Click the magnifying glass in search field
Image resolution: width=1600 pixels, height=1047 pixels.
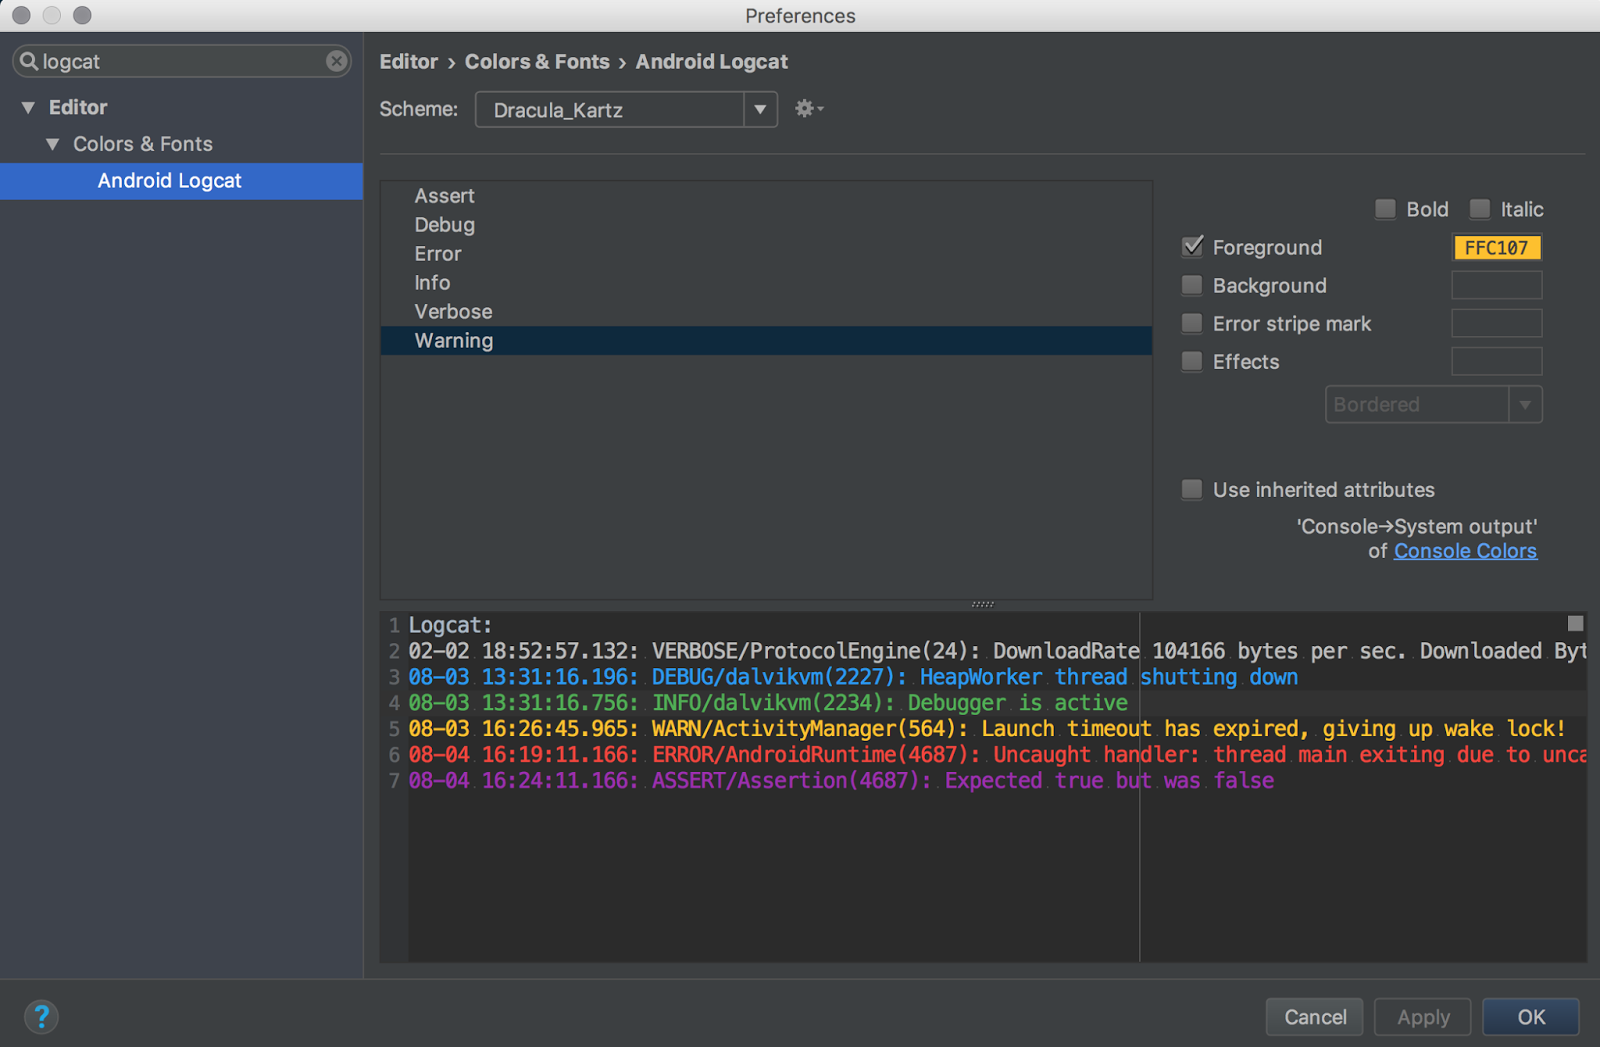(x=28, y=61)
